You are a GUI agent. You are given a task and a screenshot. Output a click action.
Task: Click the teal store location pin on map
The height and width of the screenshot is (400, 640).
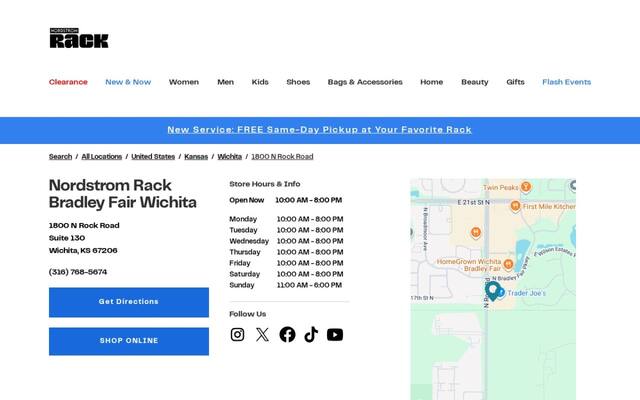[493, 290]
